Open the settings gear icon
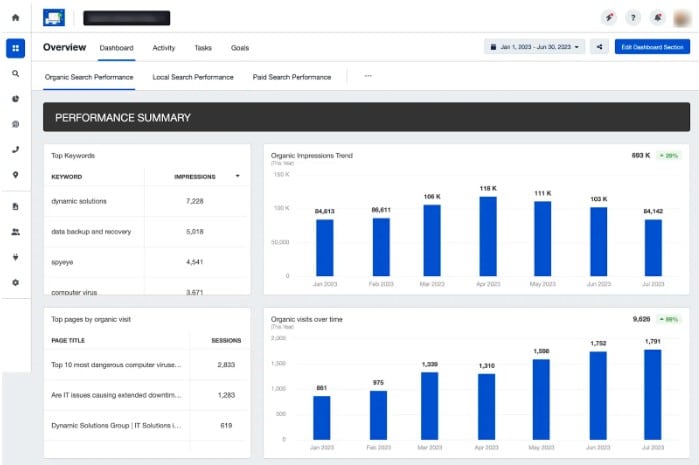 pyautogui.click(x=15, y=283)
